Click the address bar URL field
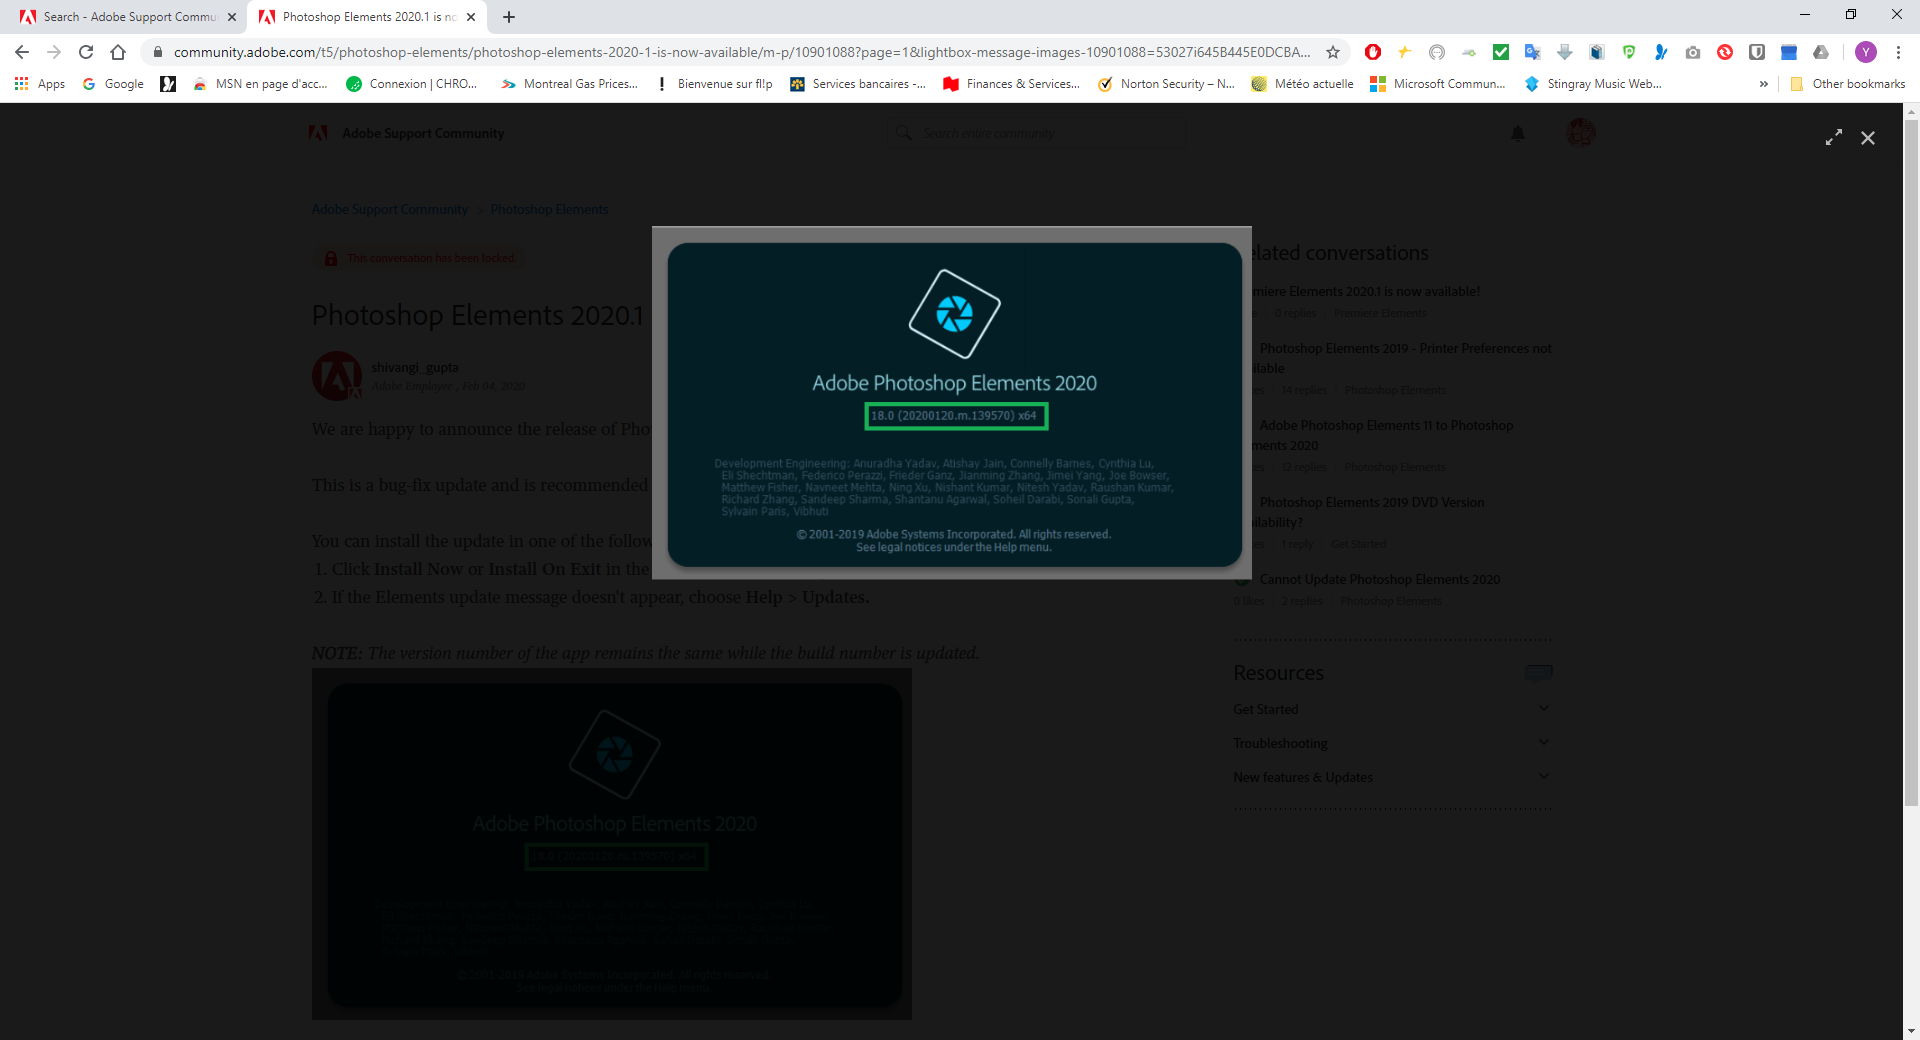 [x=742, y=52]
